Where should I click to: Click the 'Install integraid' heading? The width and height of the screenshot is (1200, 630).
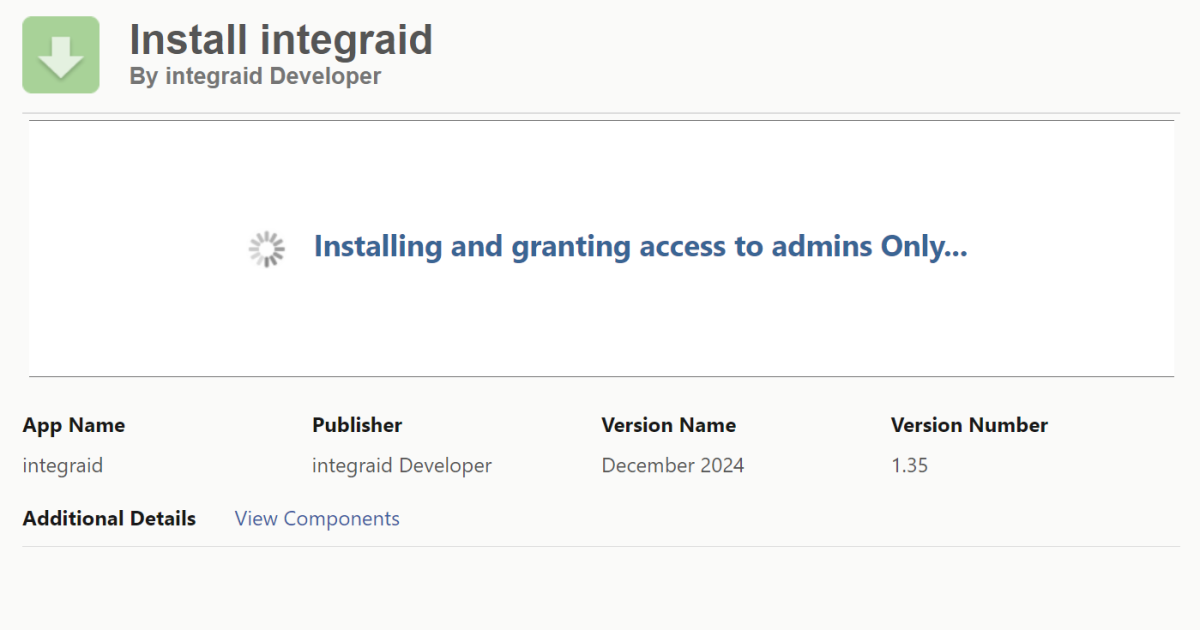tap(281, 40)
